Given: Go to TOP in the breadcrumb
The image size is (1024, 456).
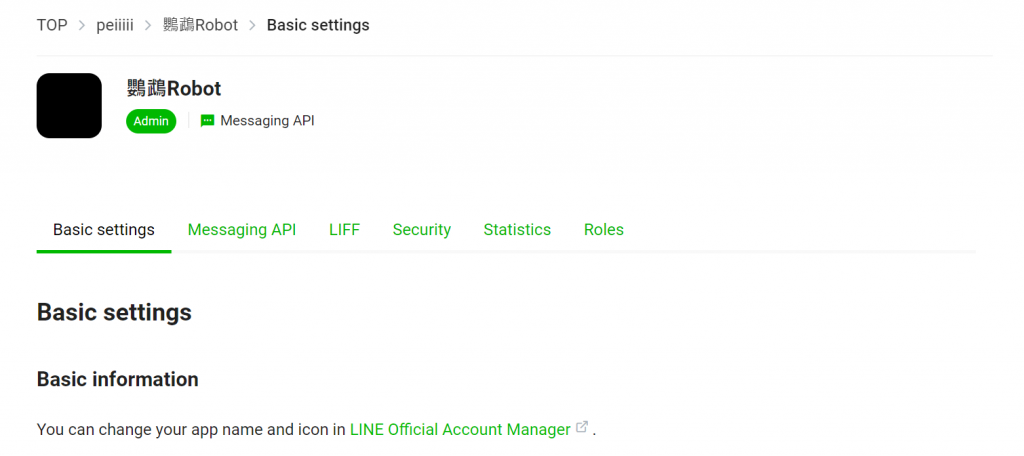Looking at the screenshot, I should pyautogui.click(x=52, y=25).
